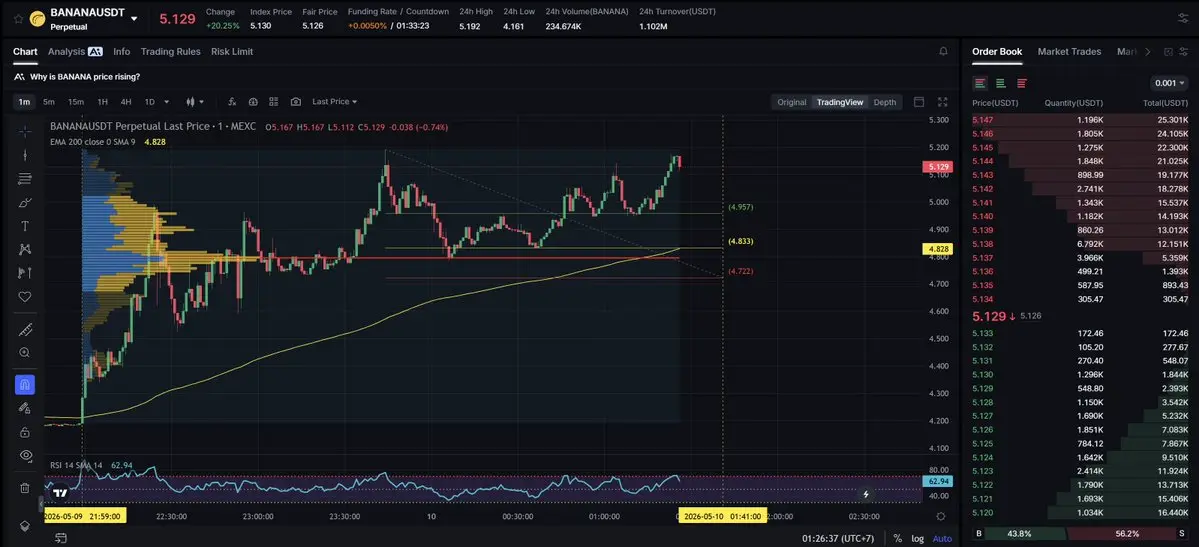Select the 1H timeframe
Screen dimensions: 1199x547
point(102,102)
